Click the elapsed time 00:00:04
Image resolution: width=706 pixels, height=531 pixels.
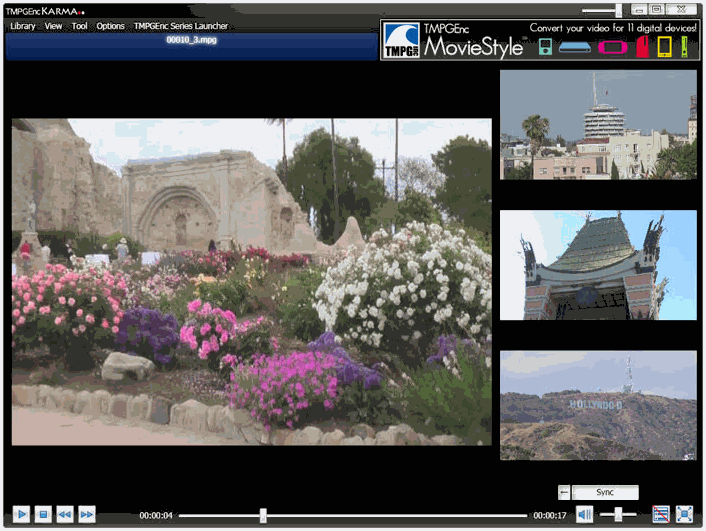pos(156,515)
